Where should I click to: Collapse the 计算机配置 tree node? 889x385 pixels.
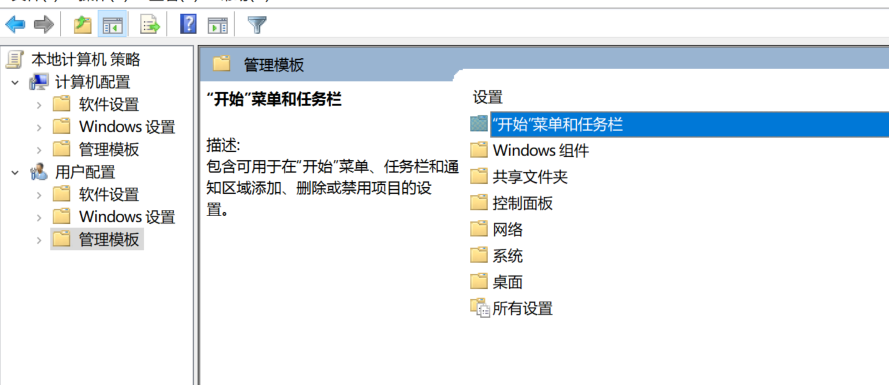click(x=15, y=82)
